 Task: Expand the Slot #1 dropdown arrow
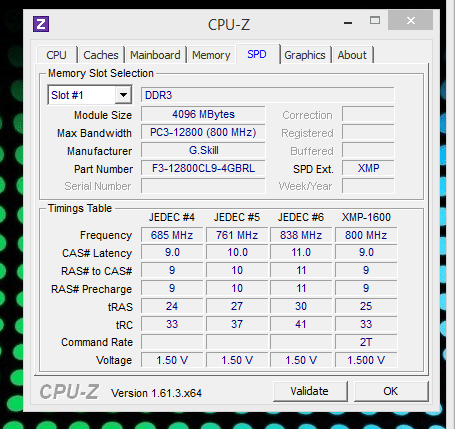[123, 95]
